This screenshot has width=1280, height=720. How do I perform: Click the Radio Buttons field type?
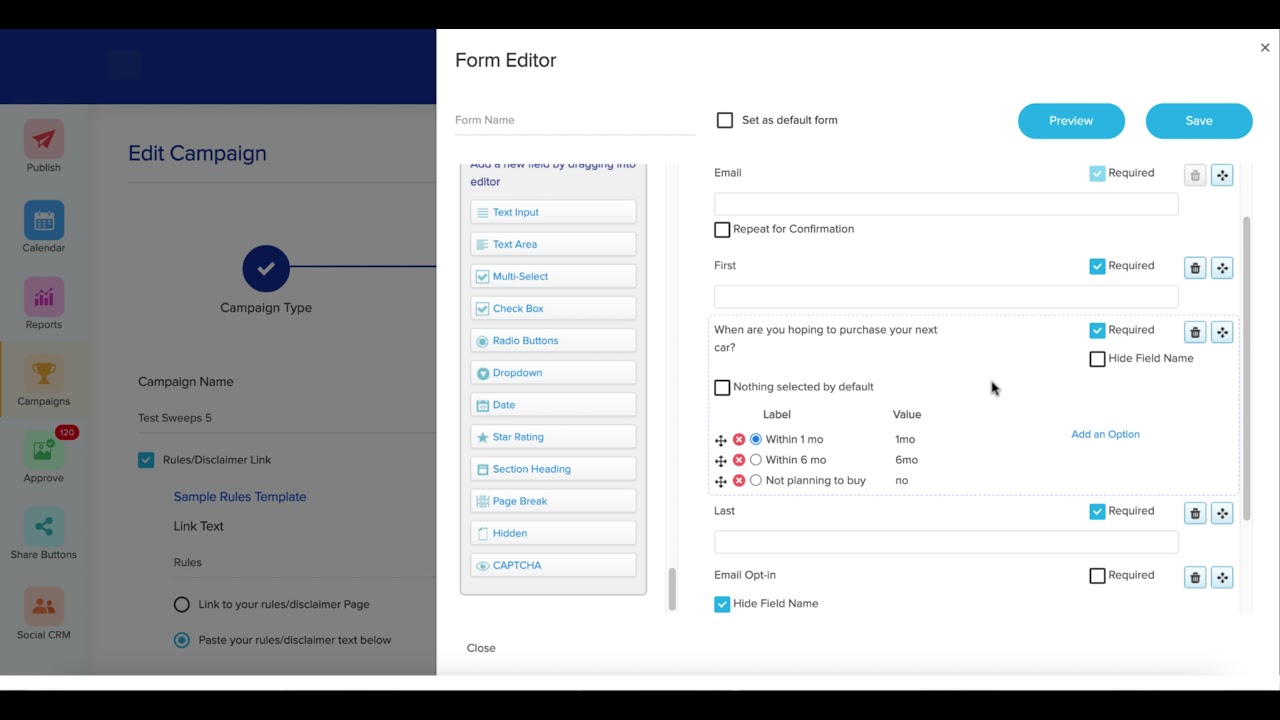pos(553,340)
